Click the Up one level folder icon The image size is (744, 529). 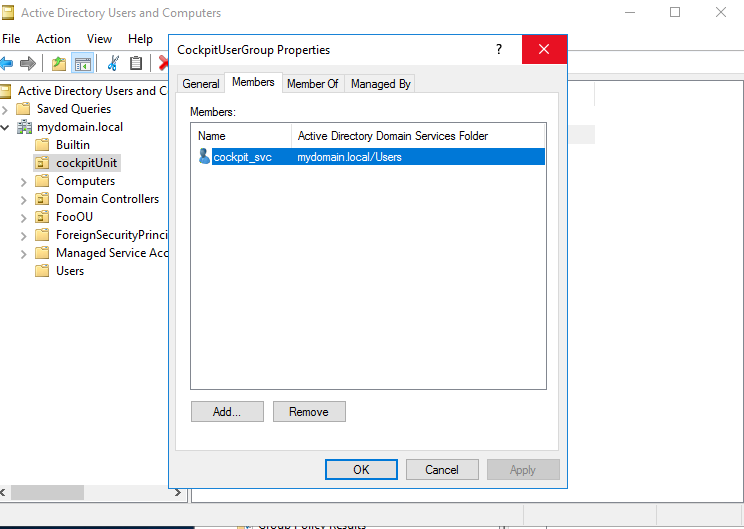pos(59,63)
